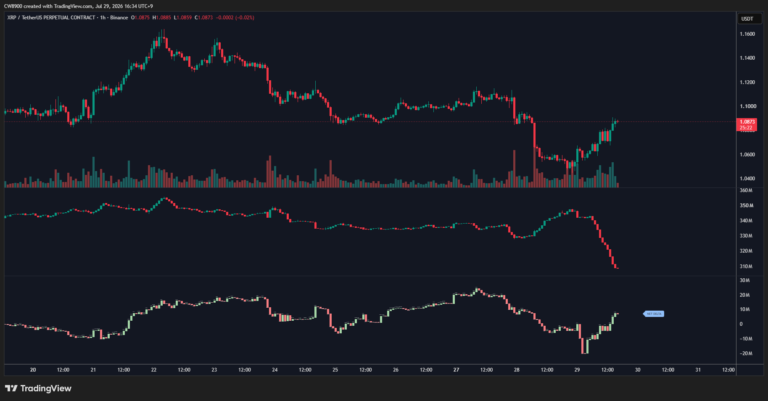
Task: Click the 340M open interest axis label
Action: click(746, 221)
